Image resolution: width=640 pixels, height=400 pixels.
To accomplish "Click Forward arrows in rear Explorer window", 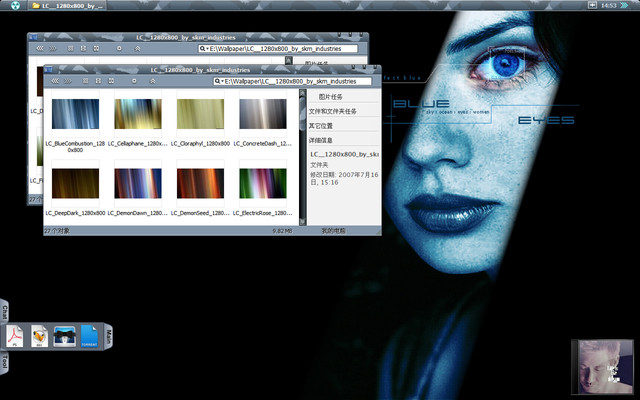I will click(x=53, y=48).
